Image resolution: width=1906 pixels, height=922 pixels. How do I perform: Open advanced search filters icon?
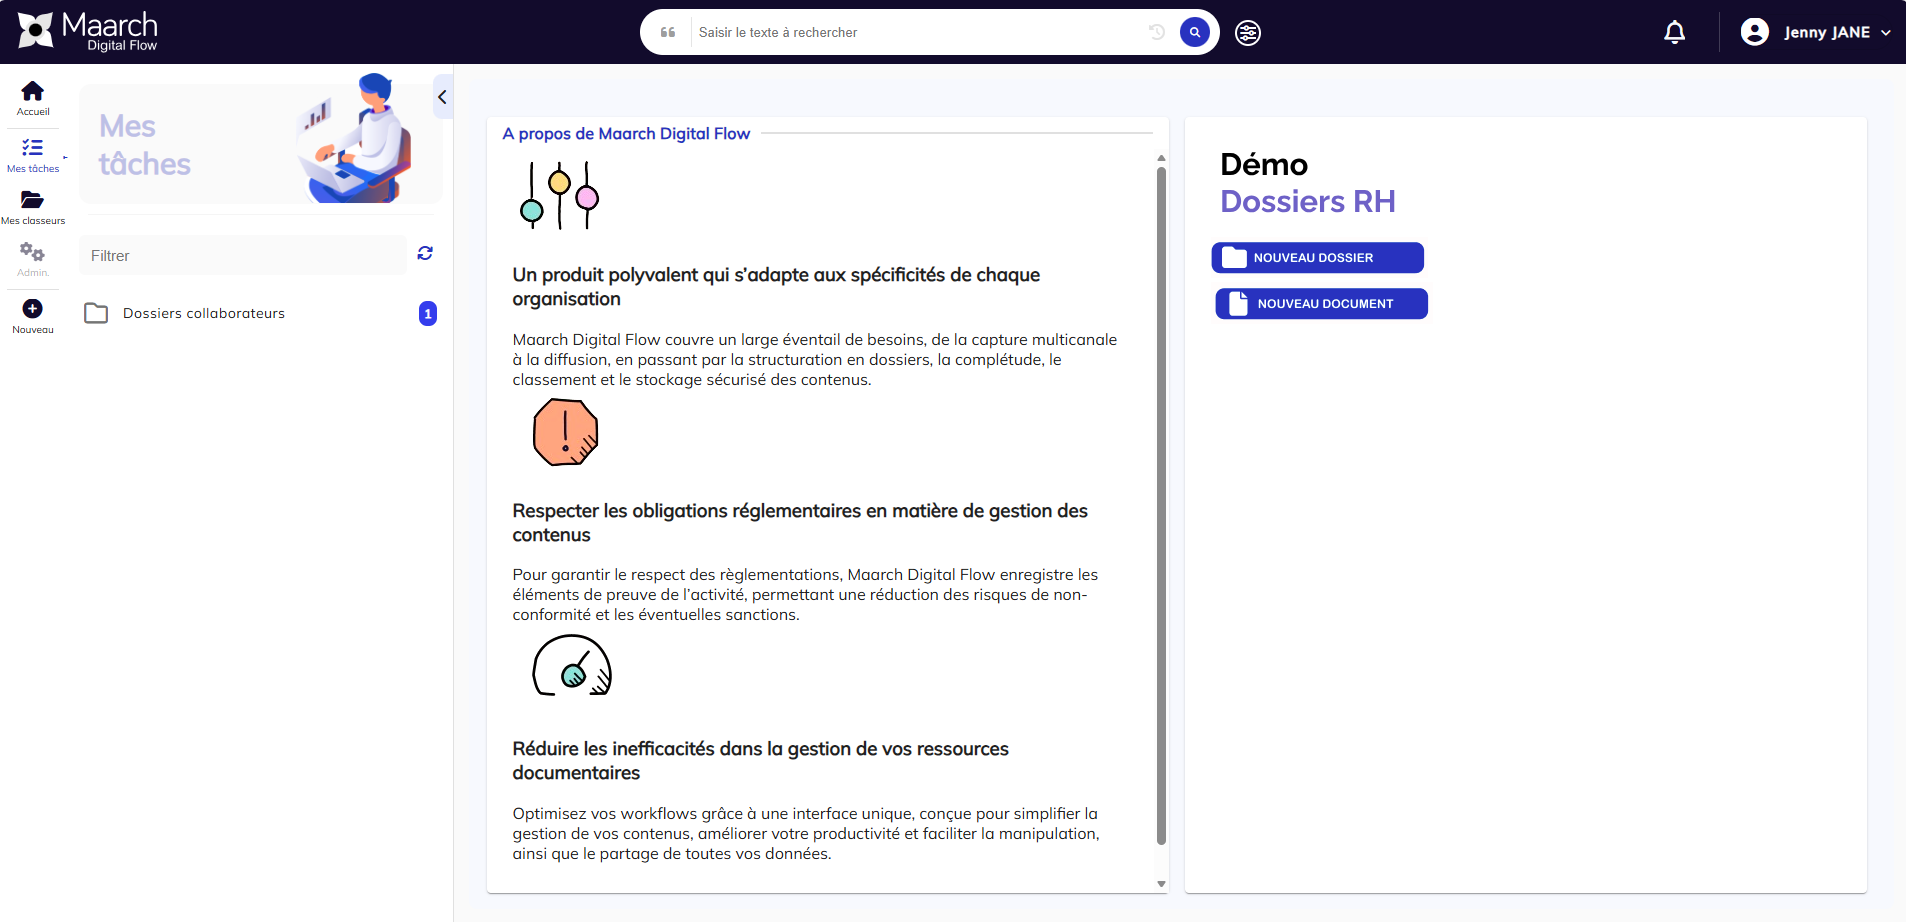[1247, 33]
